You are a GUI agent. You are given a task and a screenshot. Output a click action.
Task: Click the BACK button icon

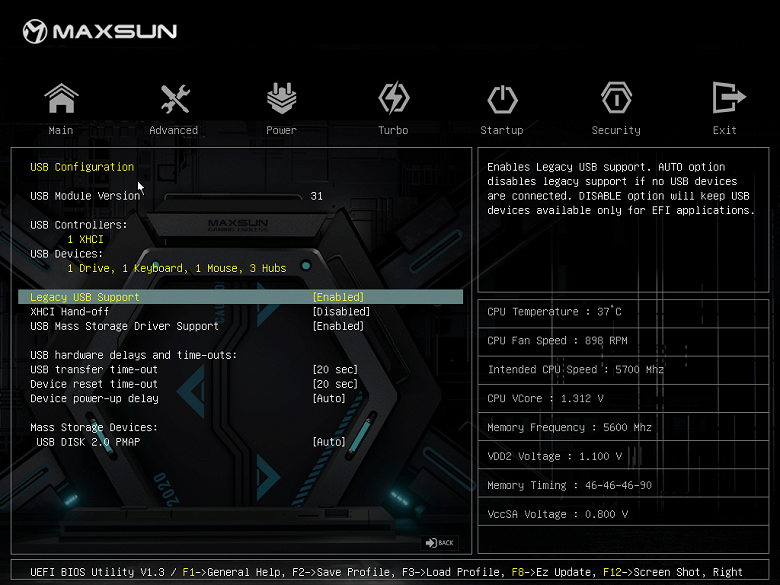[x=439, y=543]
